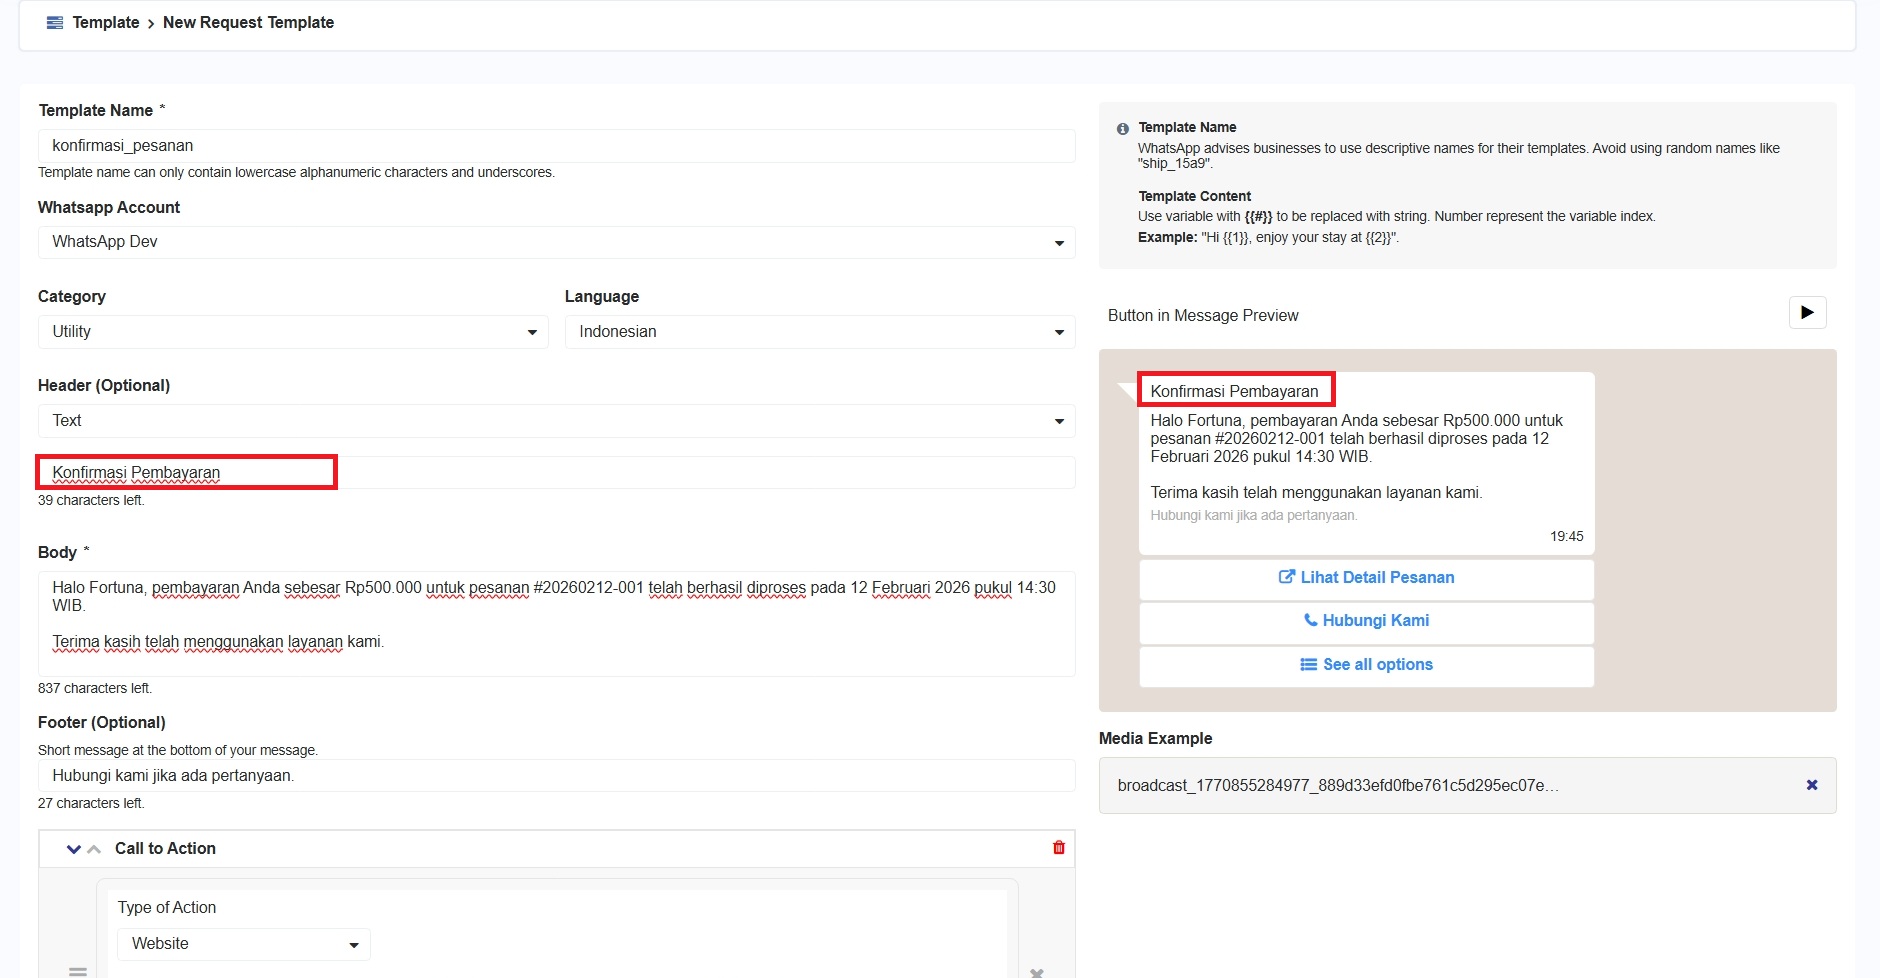Click the Template Name input field
This screenshot has height=978, width=1880.
tap(556, 146)
